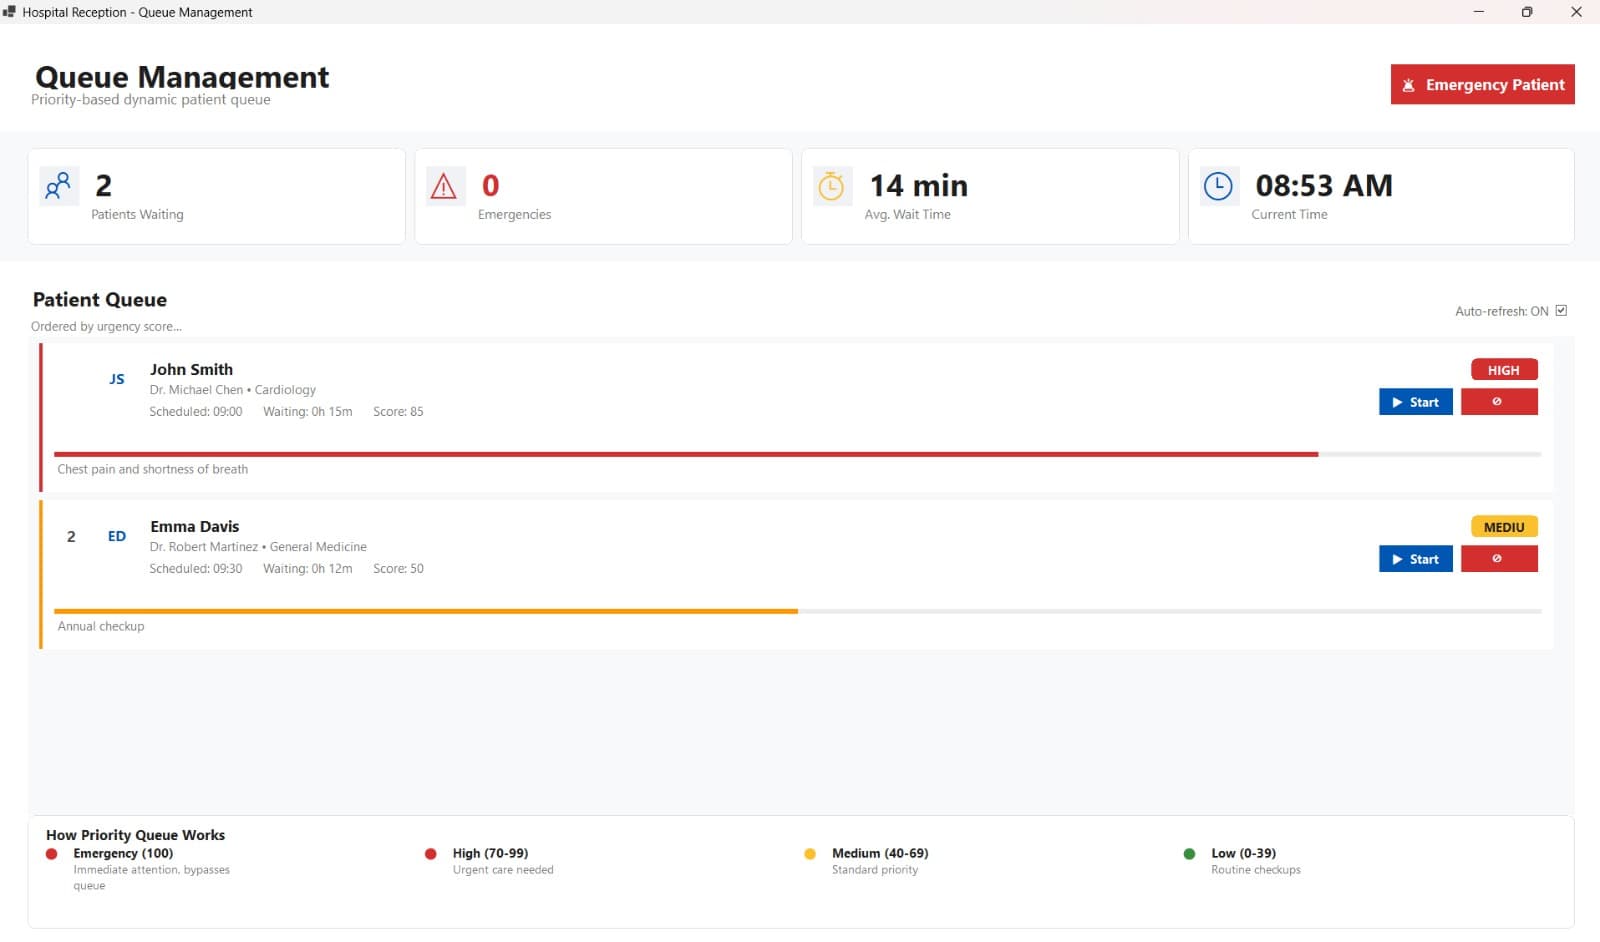Image resolution: width=1600 pixels, height=942 pixels.
Task: Start Emma Davis's appointment
Action: 1416,559
